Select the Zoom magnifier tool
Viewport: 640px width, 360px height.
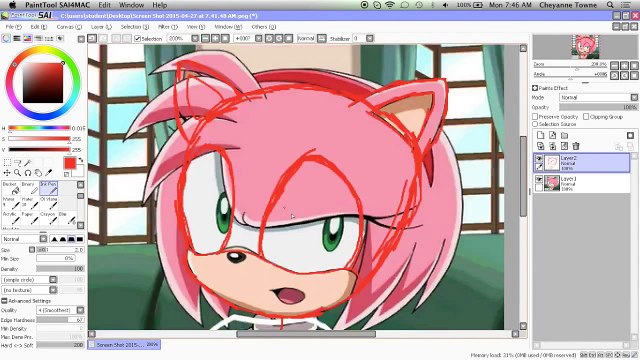18,173
